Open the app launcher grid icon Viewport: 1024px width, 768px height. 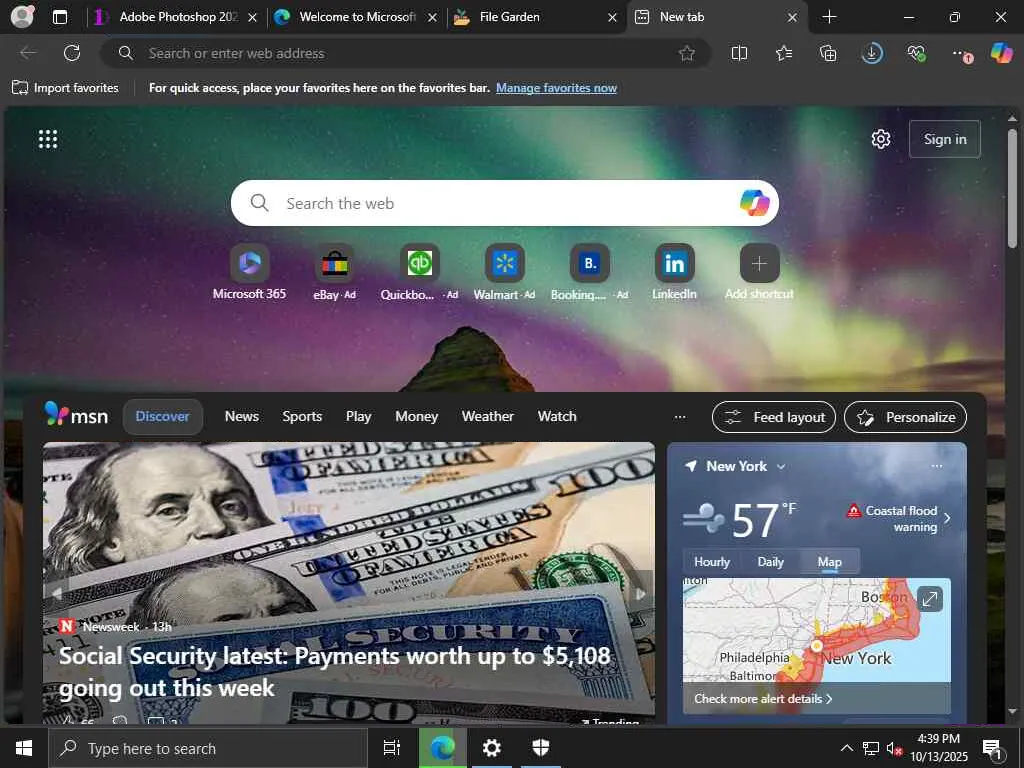[x=48, y=138]
